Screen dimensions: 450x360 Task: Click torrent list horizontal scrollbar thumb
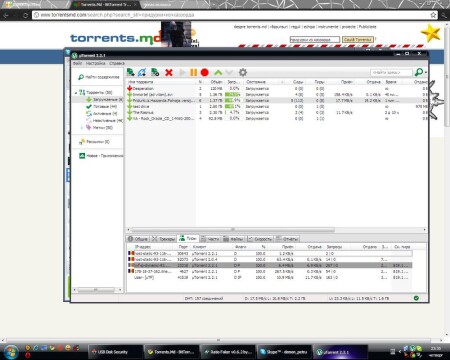(x=233, y=230)
